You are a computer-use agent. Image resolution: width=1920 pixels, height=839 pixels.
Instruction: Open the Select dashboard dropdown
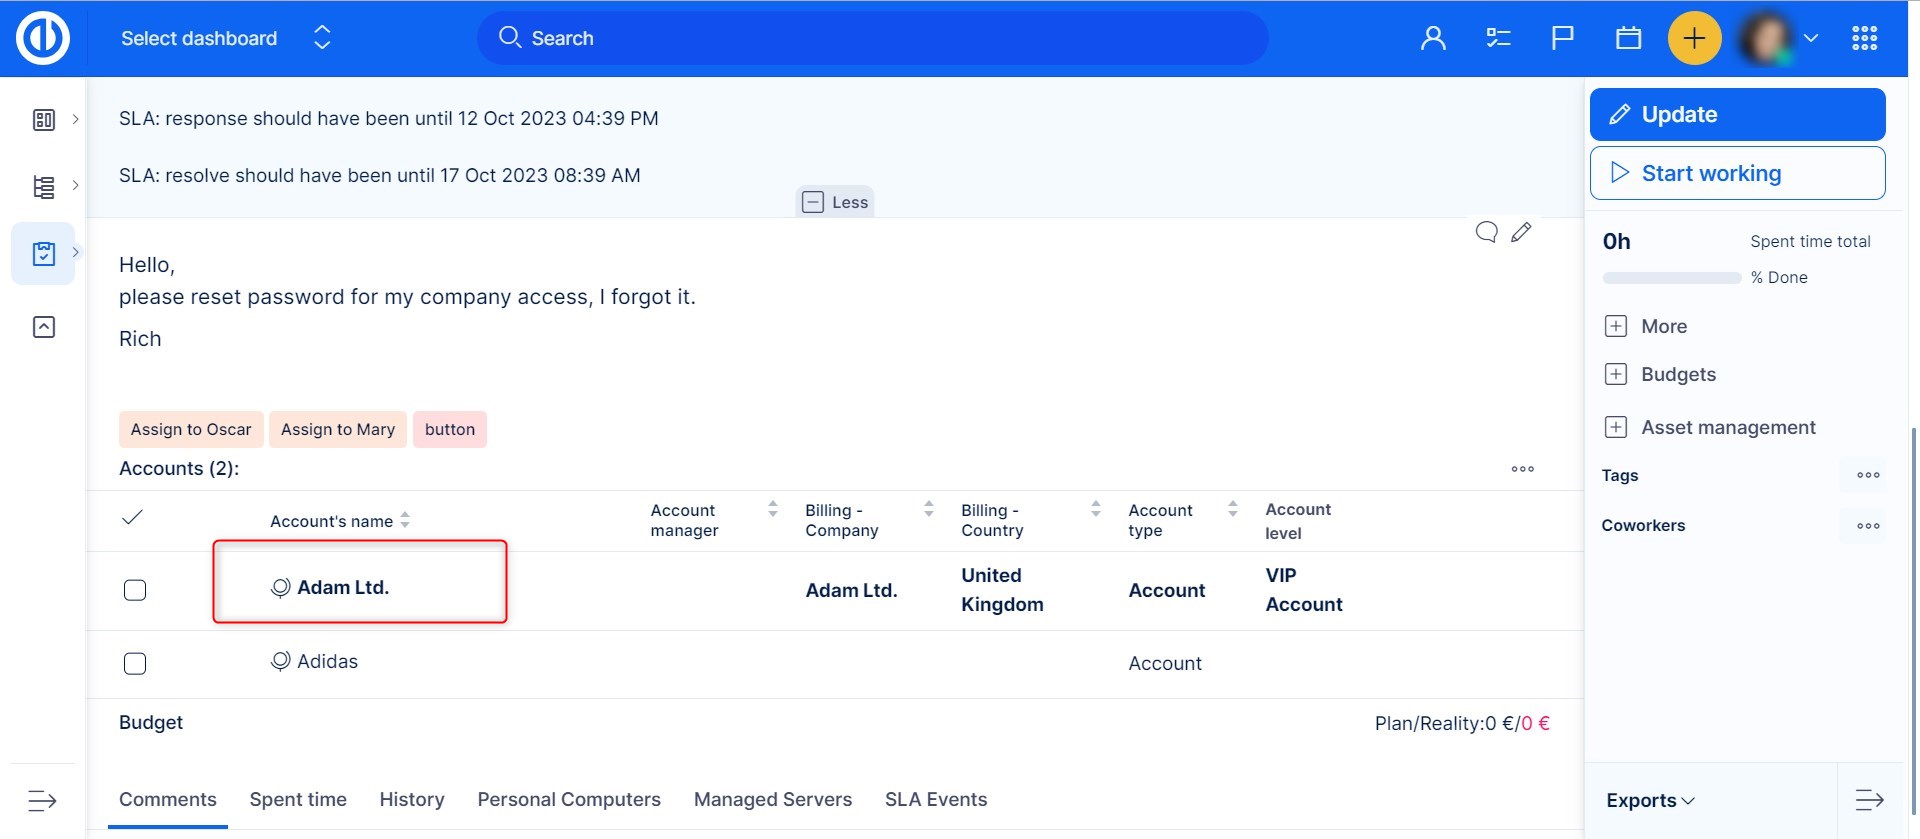[x=225, y=38]
